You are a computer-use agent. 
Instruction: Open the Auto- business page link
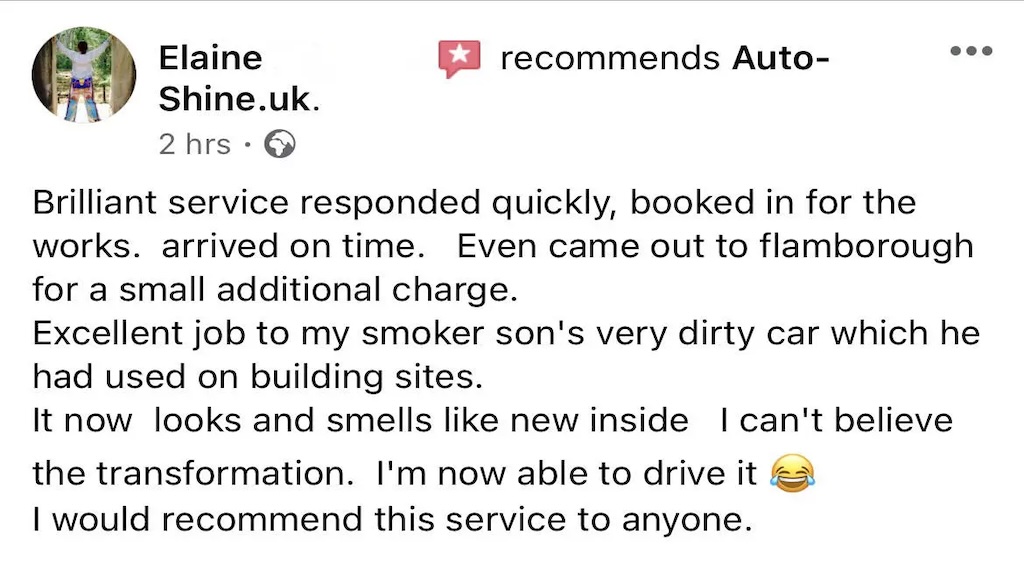click(x=781, y=57)
